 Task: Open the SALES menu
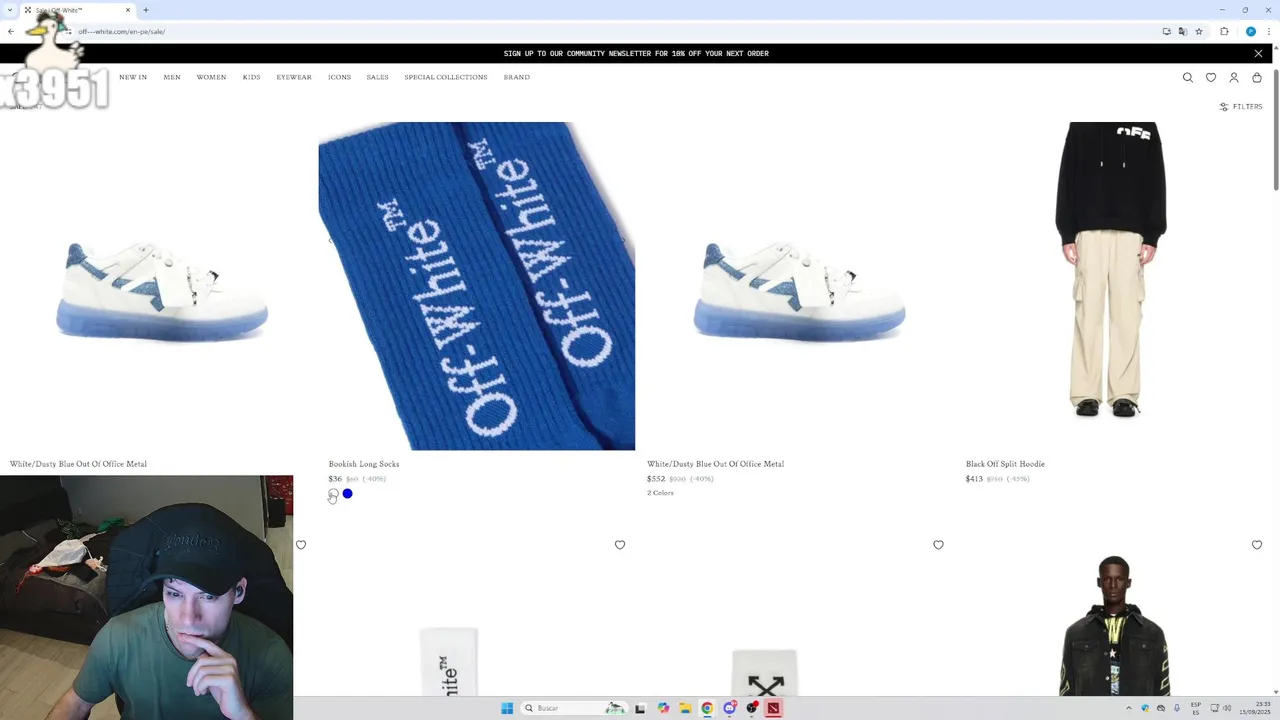377,77
